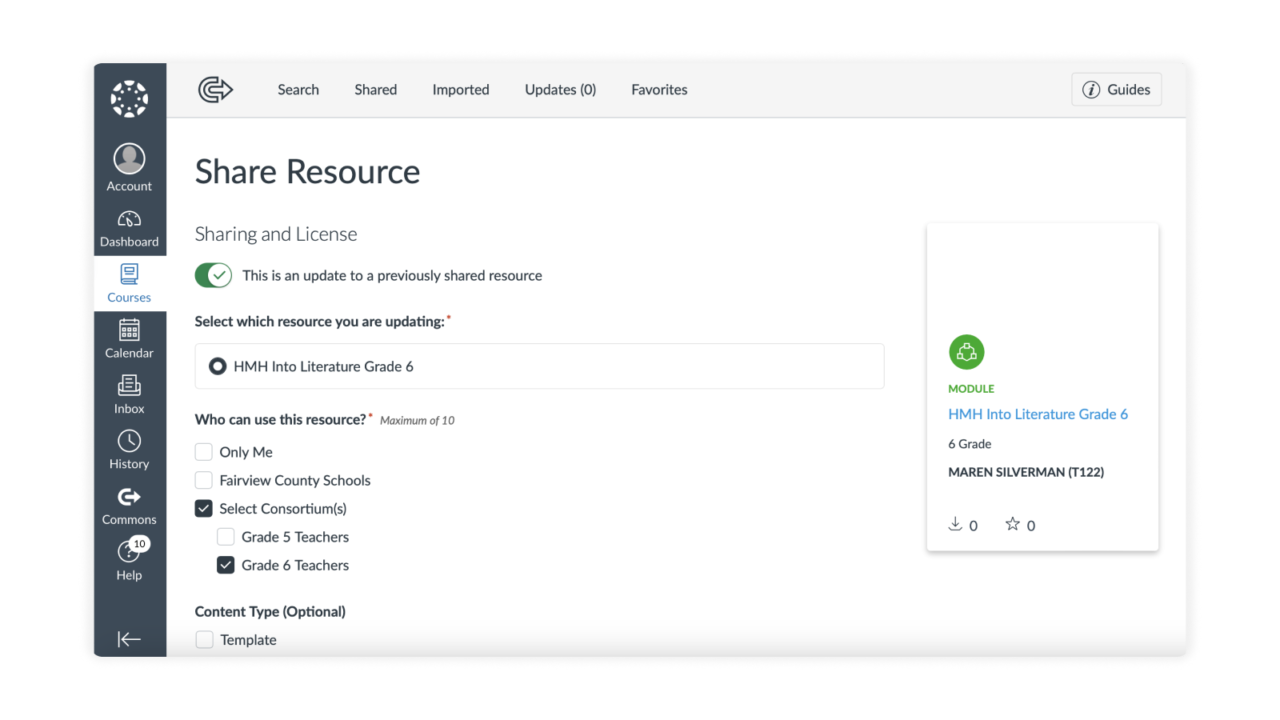
Task: Open History in the sidebar
Action: coord(129,450)
